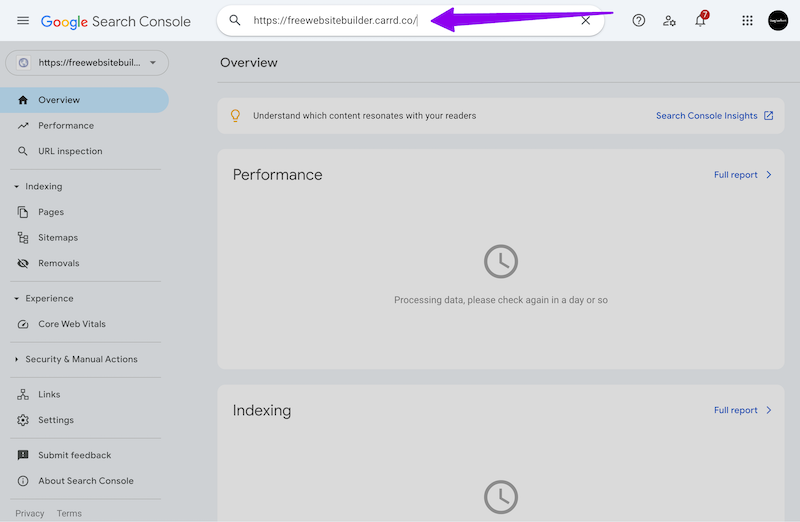
Task: Open the hamburger main menu
Action: click(x=23, y=20)
